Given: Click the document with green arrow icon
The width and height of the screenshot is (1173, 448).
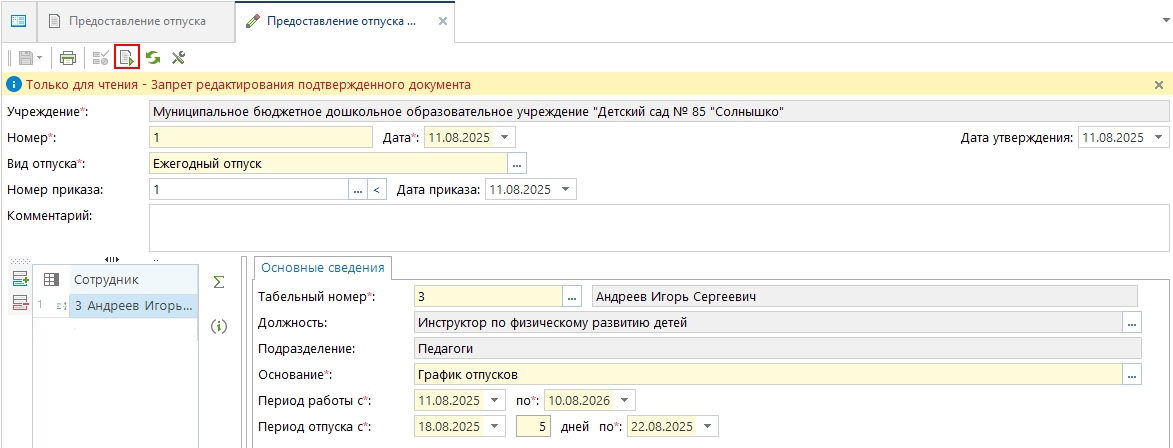Looking at the screenshot, I should coord(127,58).
